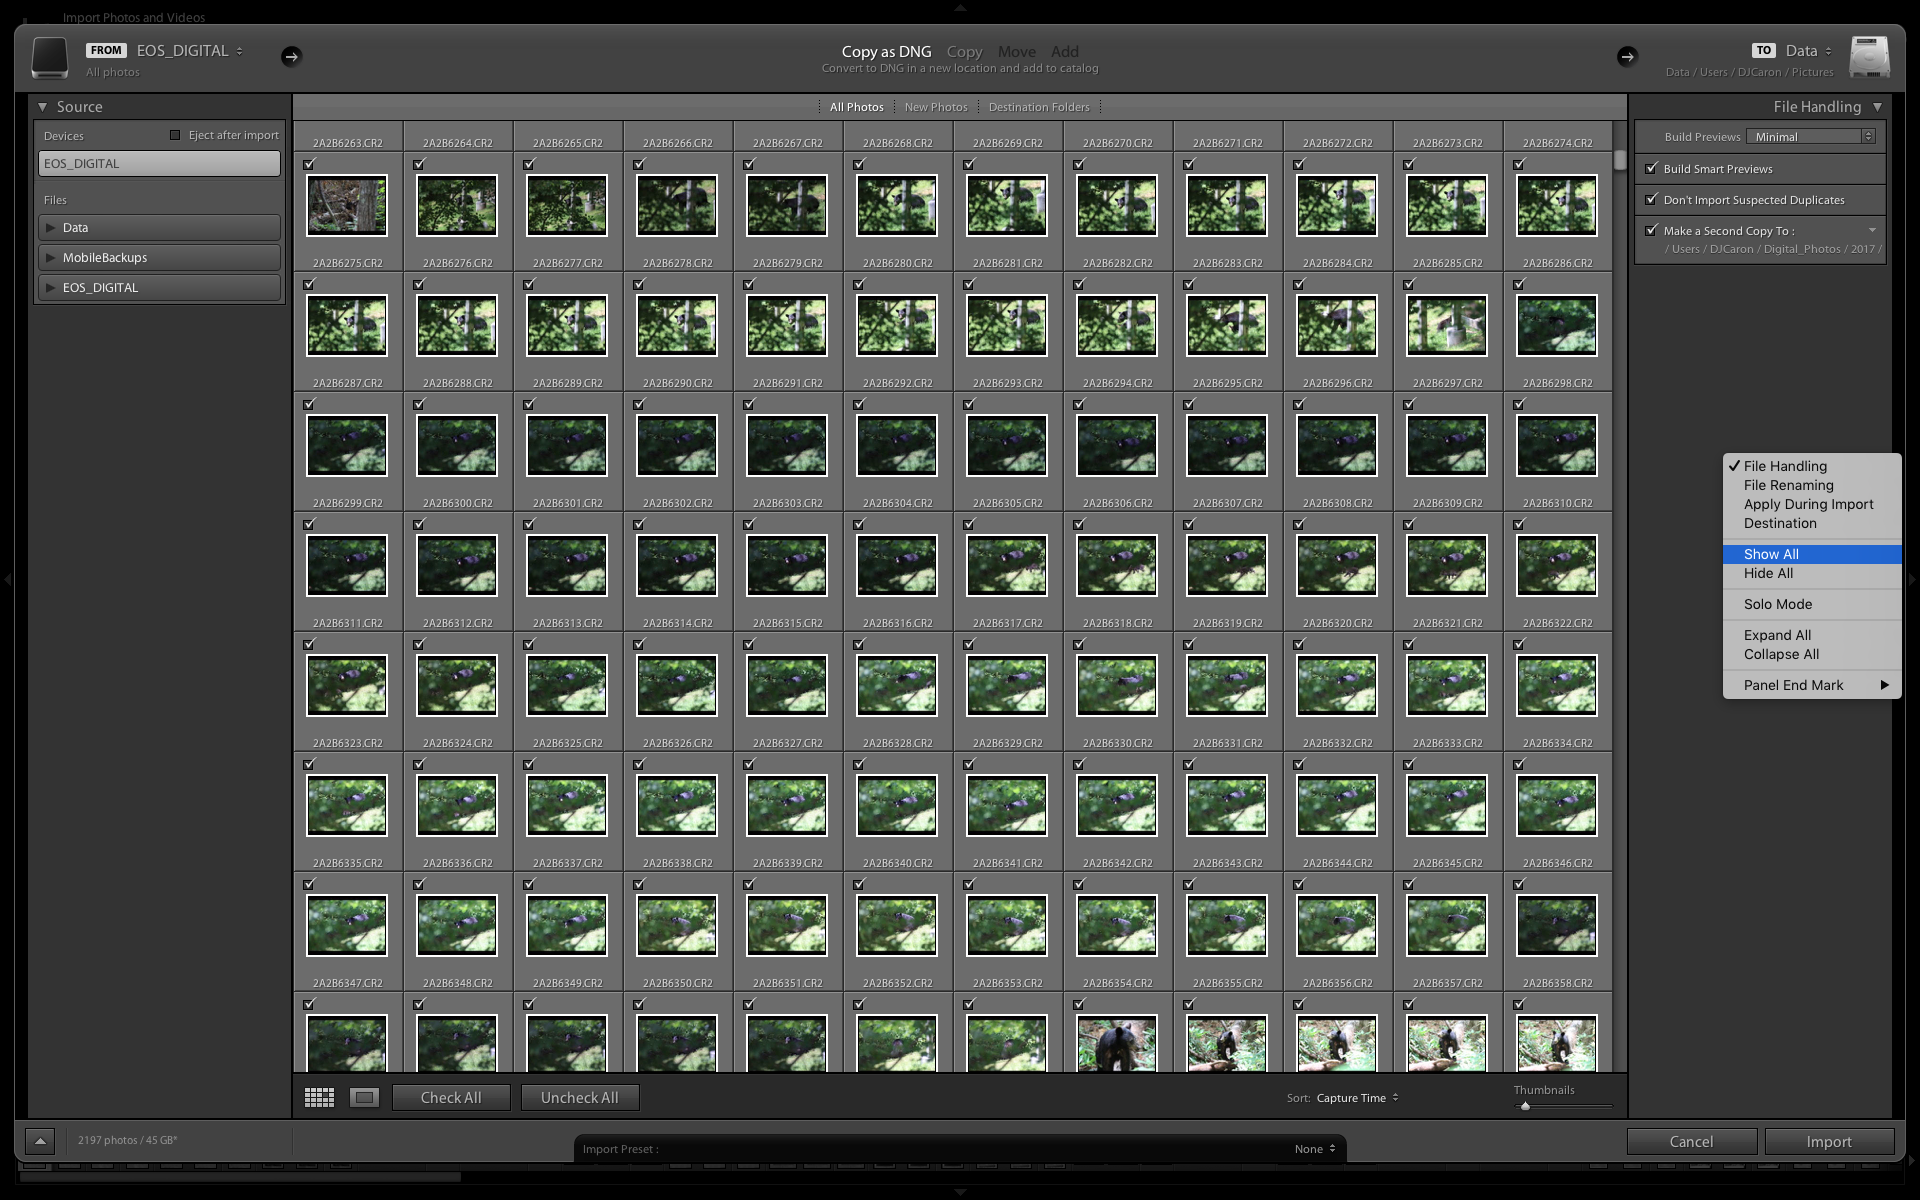Switch to New Photos tab

935,107
